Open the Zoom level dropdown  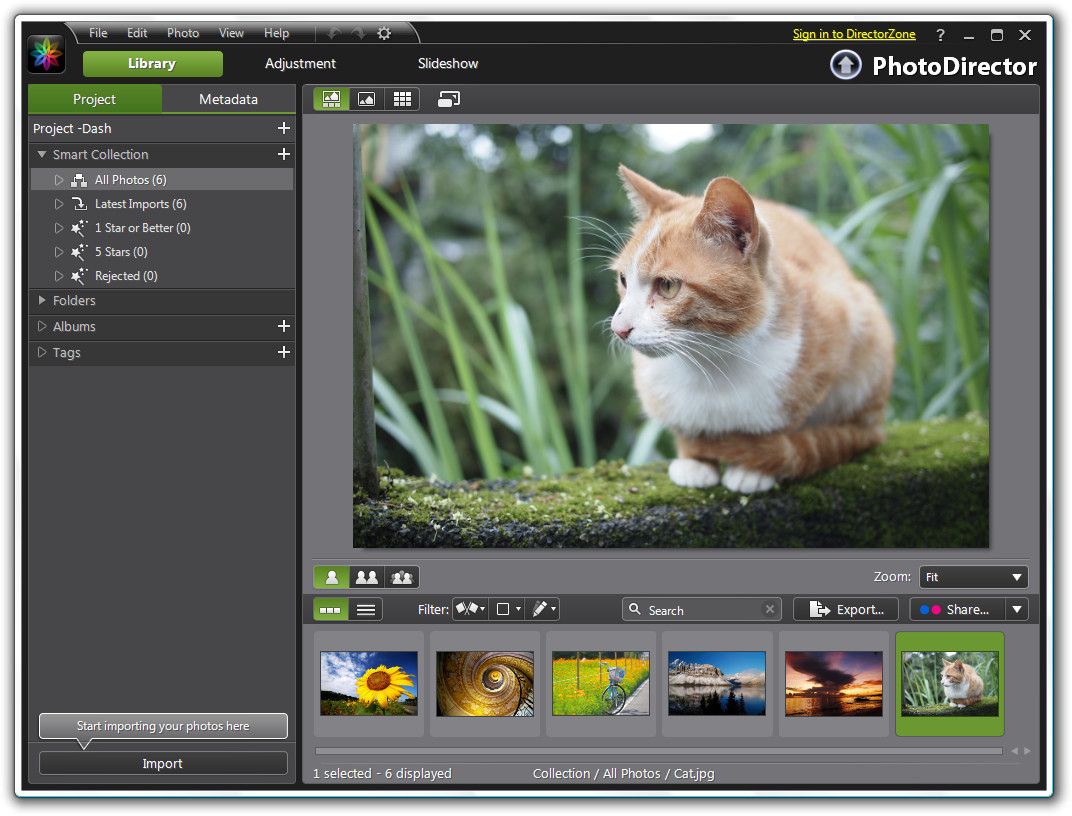pyautogui.click(x=973, y=577)
